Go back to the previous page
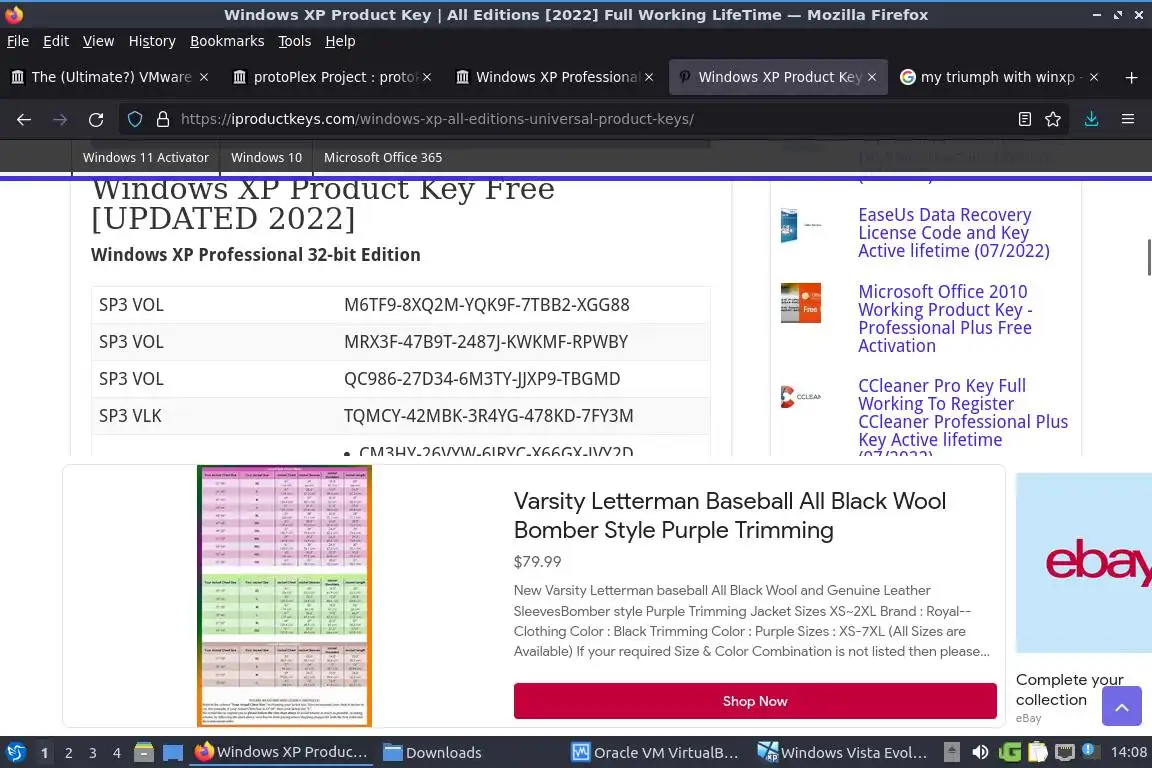 pyautogui.click(x=24, y=119)
